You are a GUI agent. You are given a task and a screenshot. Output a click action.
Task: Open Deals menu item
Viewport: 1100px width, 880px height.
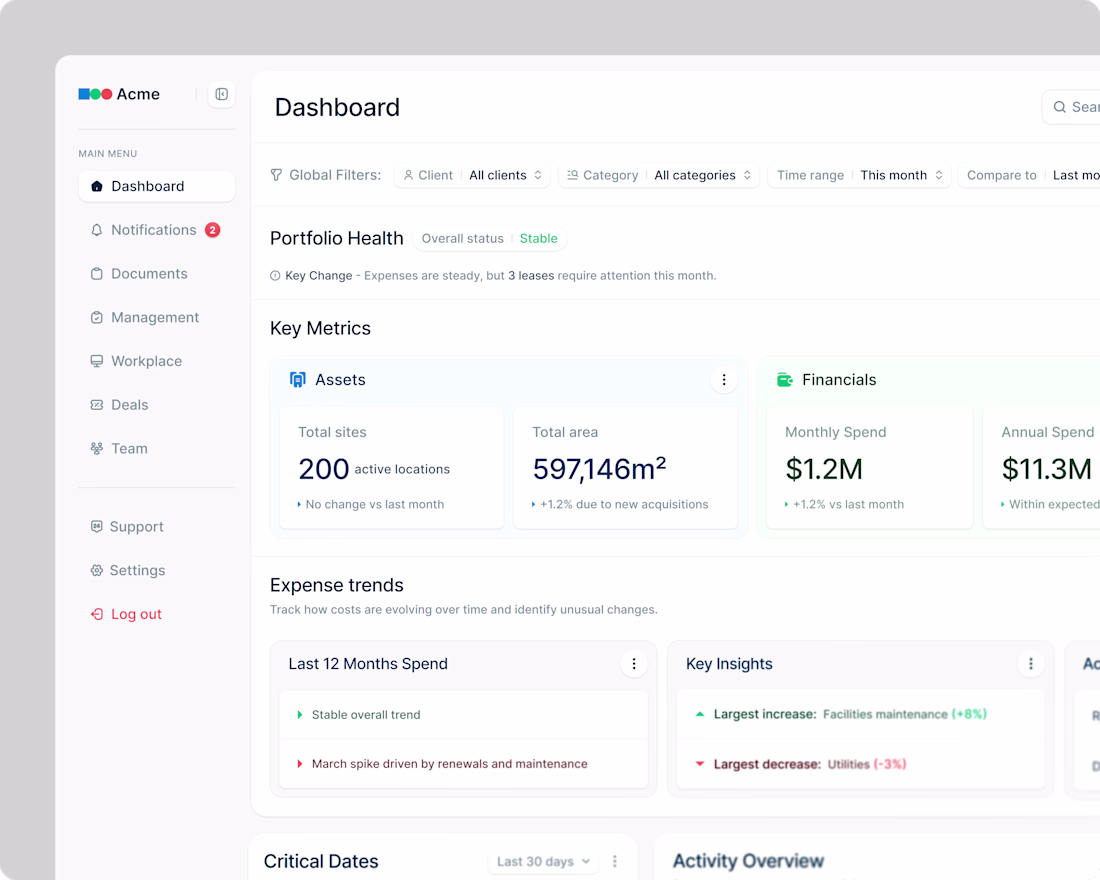[156, 405]
